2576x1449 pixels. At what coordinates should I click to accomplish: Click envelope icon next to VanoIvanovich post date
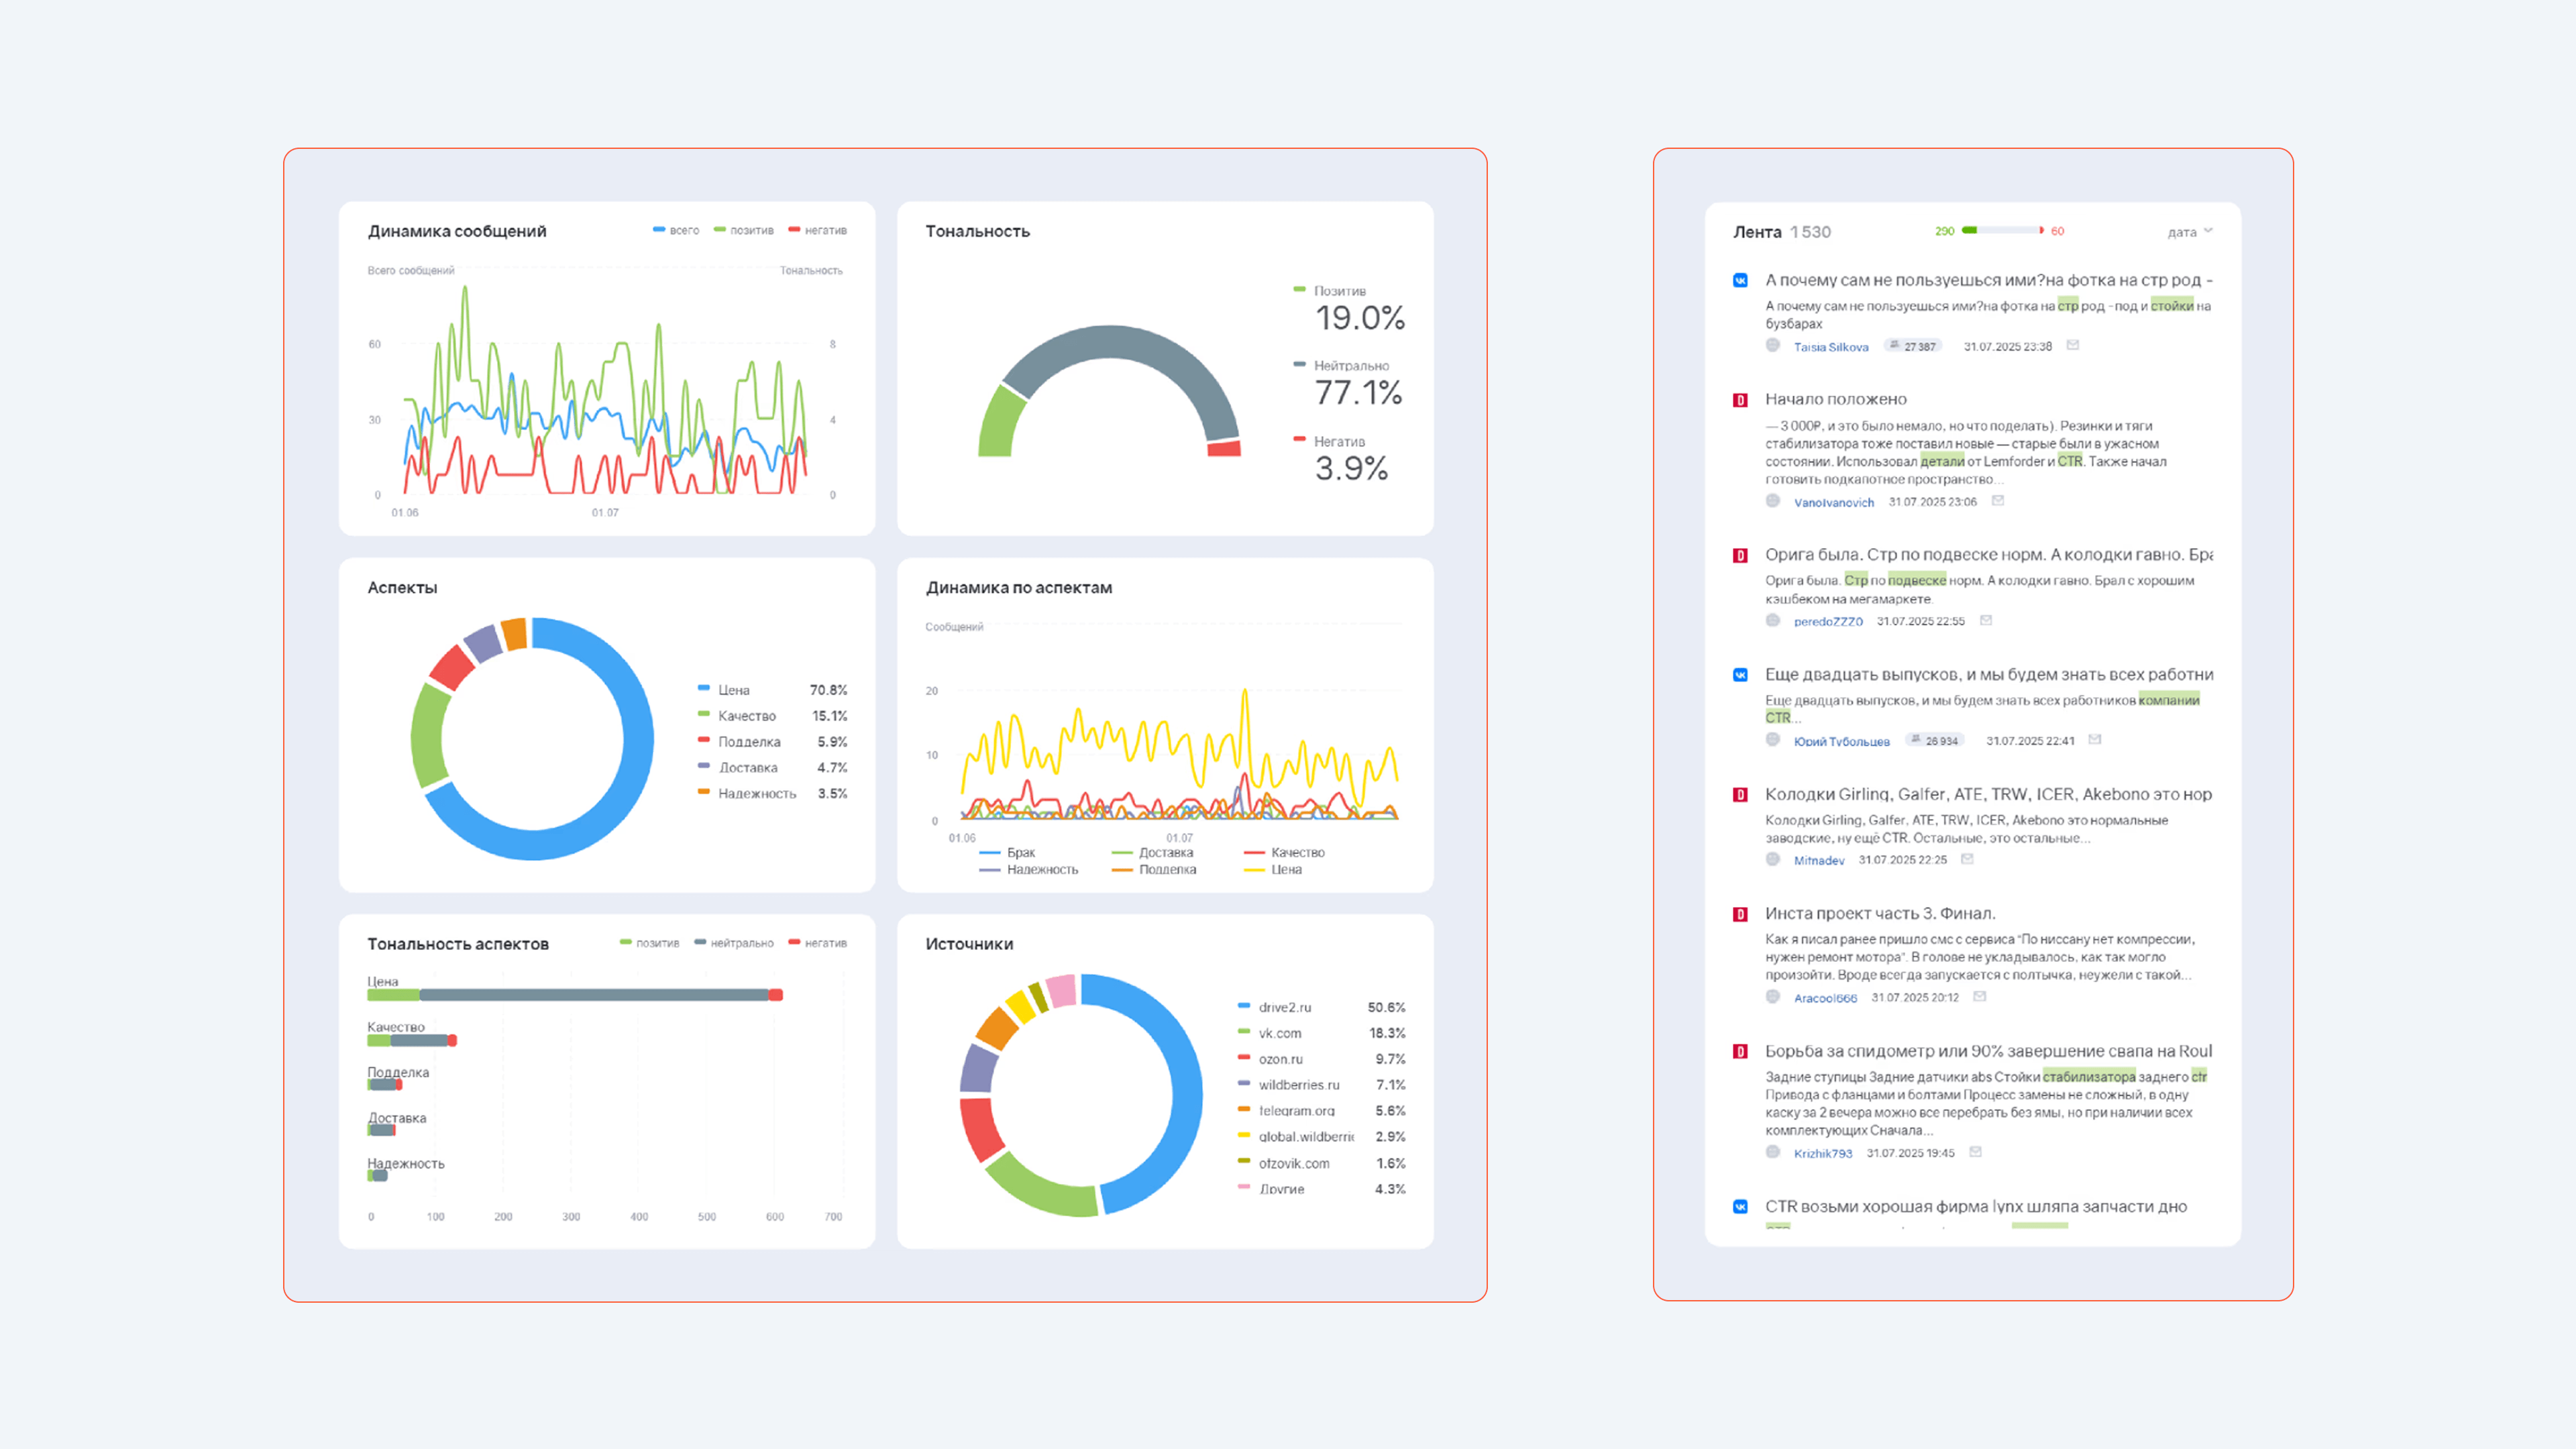1998,501
